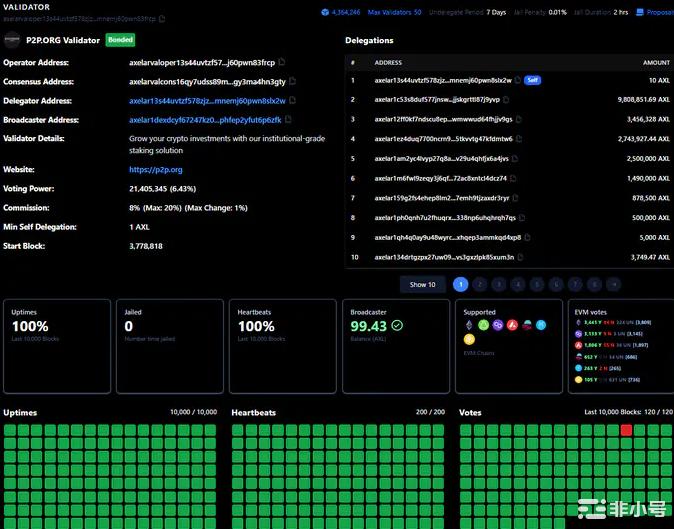Open the self-delegation address in row 1

[x=442, y=80]
